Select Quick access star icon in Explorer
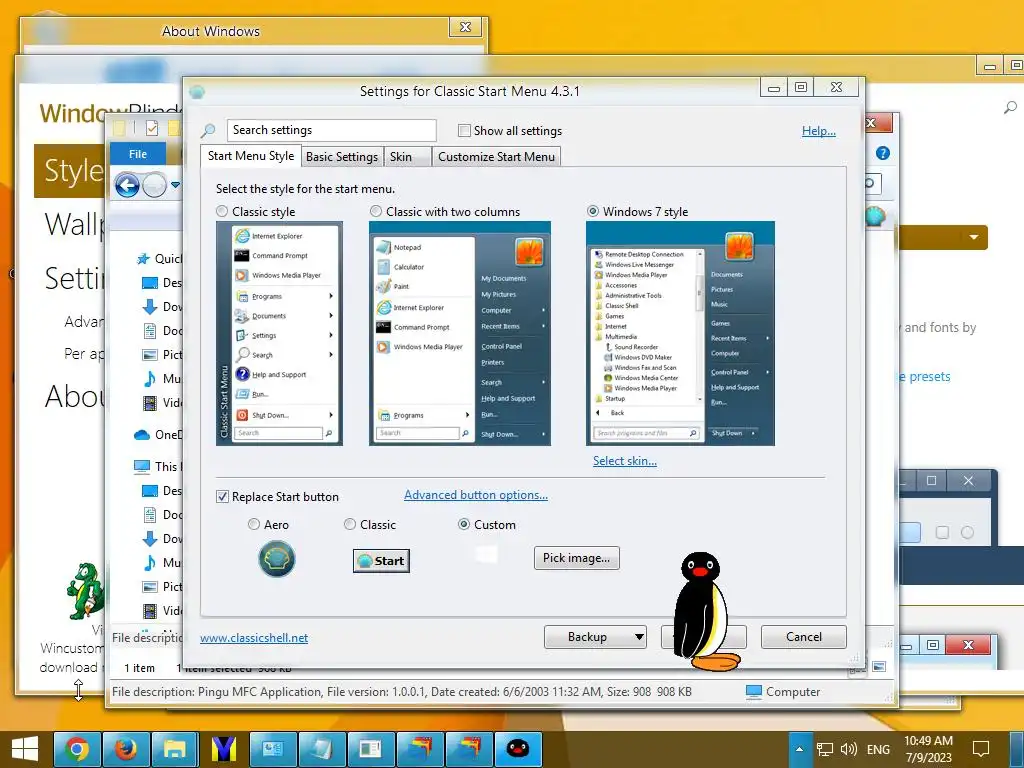1024x768 pixels. point(143,259)
